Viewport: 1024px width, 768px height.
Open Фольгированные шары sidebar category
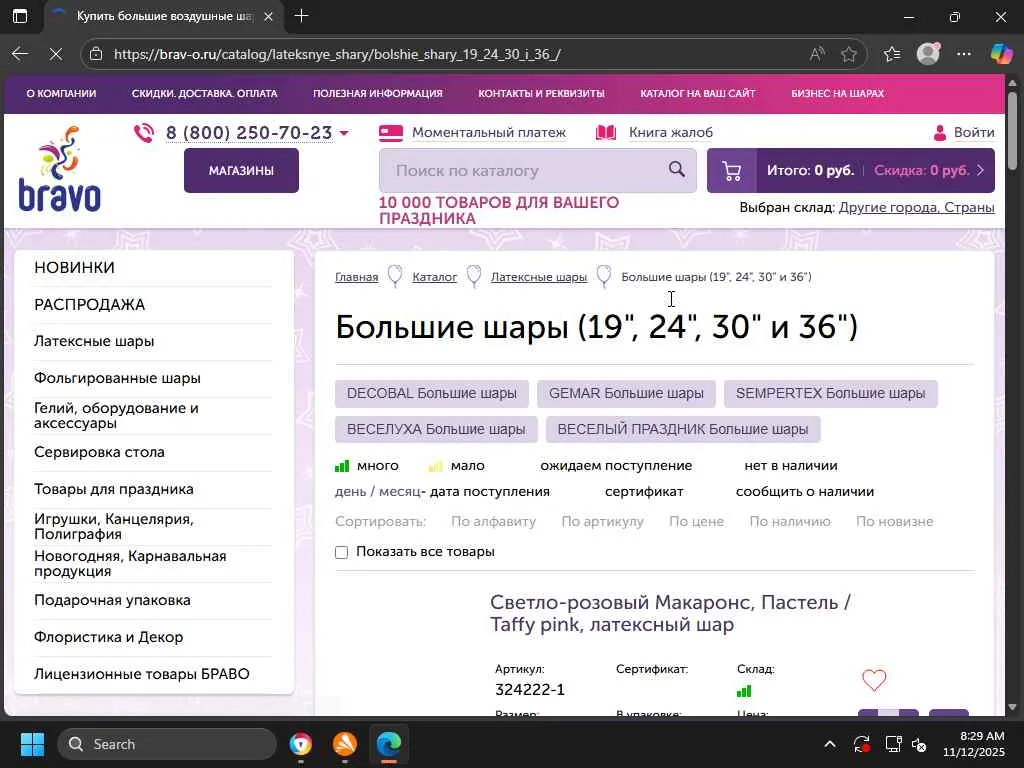point(117,378)
